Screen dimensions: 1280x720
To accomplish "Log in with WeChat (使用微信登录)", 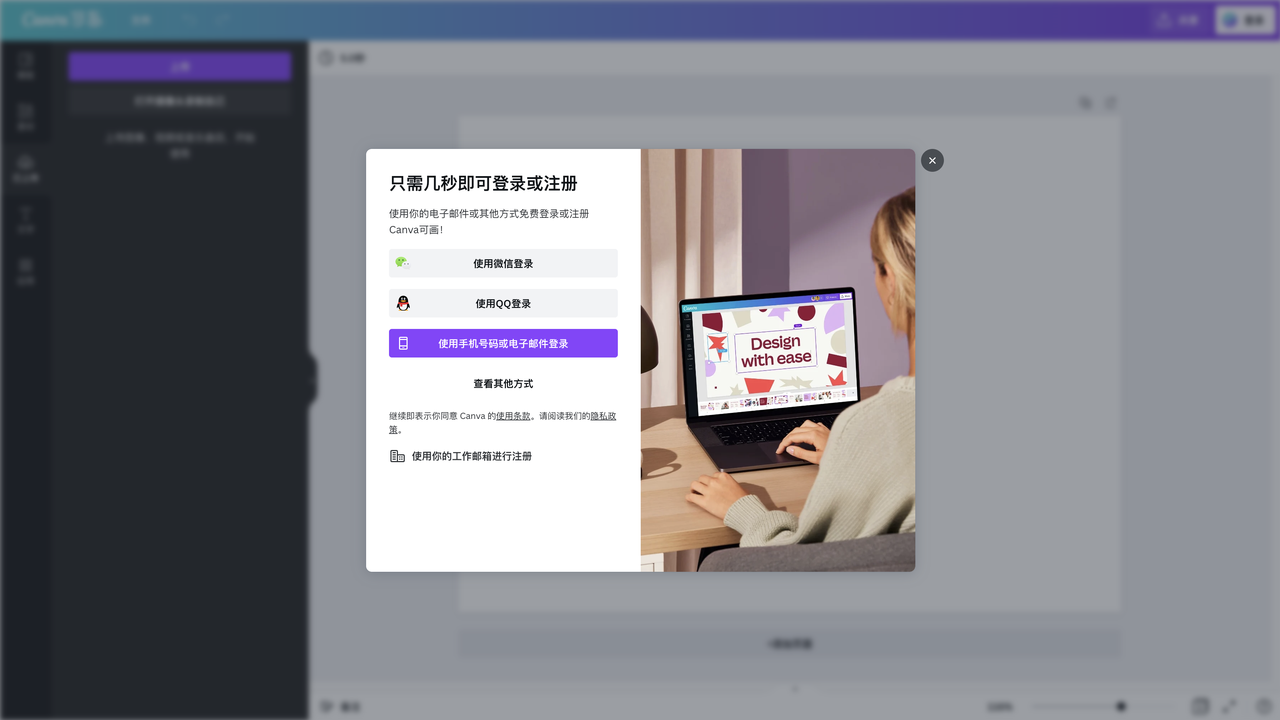I will pyautogui.click(x=503, y=263).
